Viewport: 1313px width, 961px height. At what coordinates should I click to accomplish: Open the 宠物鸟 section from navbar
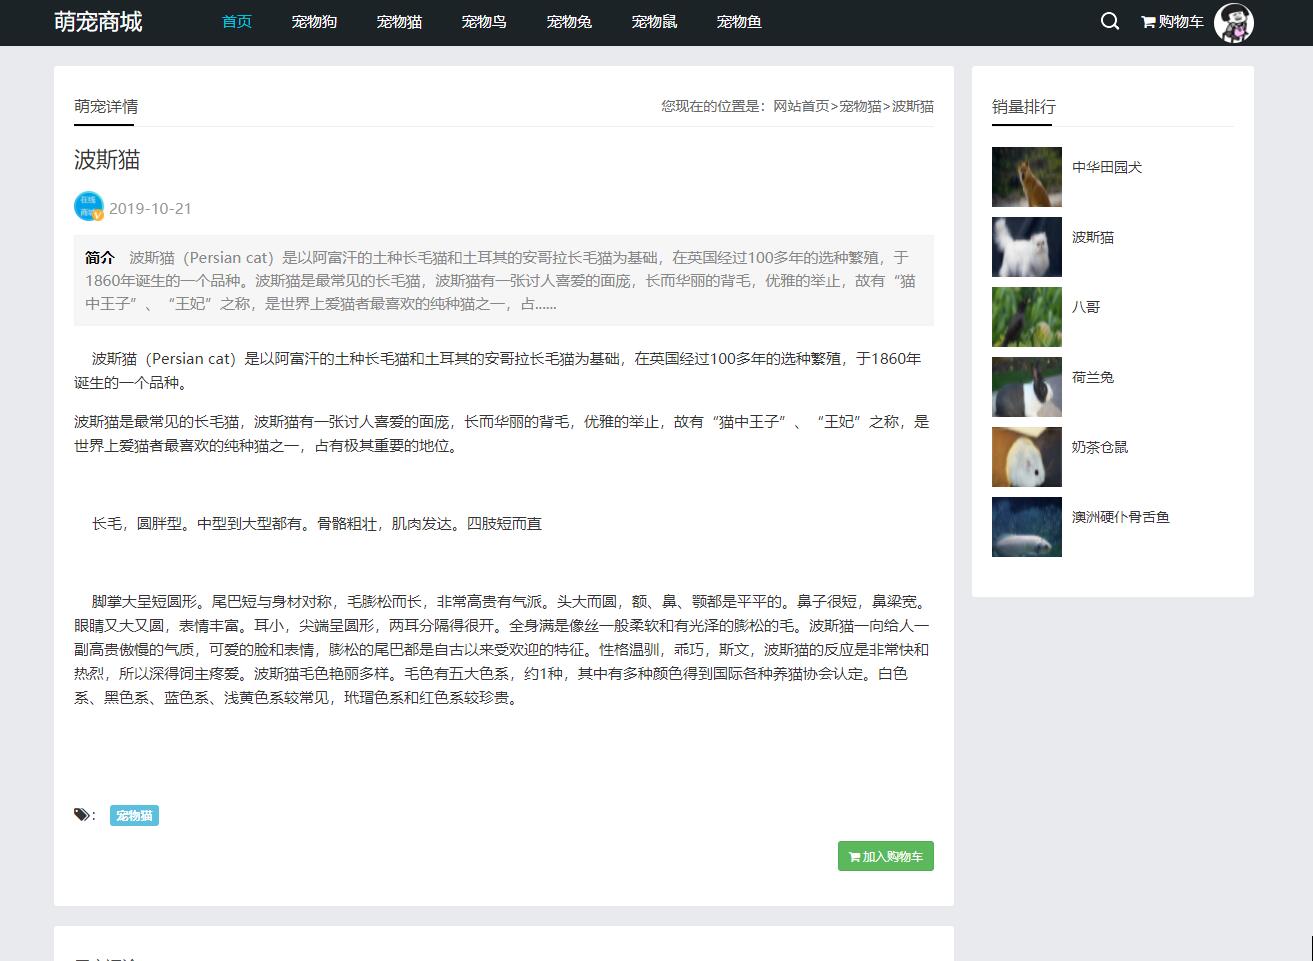click(x=484, y=21)
